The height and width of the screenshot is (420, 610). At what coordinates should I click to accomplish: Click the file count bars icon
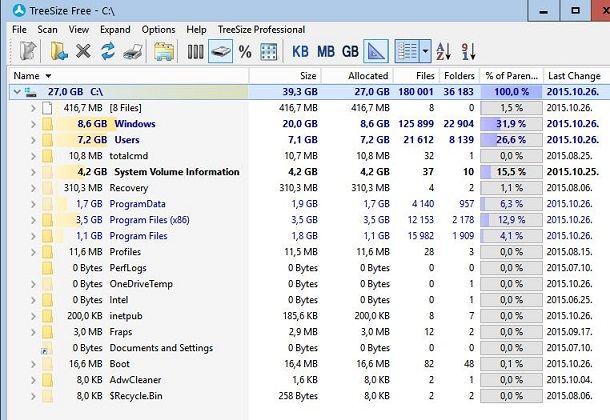coord(195,51)
